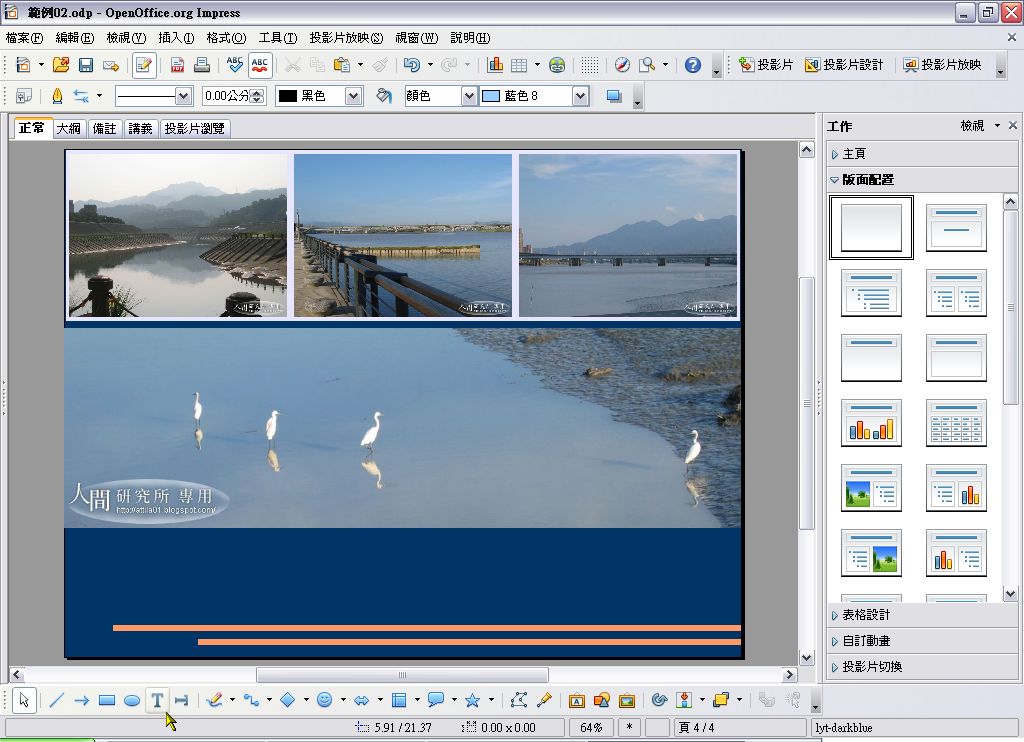Open the line color 黑色 dropdown
The width and height of the screenshot is (1024, 742).
[353, 96]
